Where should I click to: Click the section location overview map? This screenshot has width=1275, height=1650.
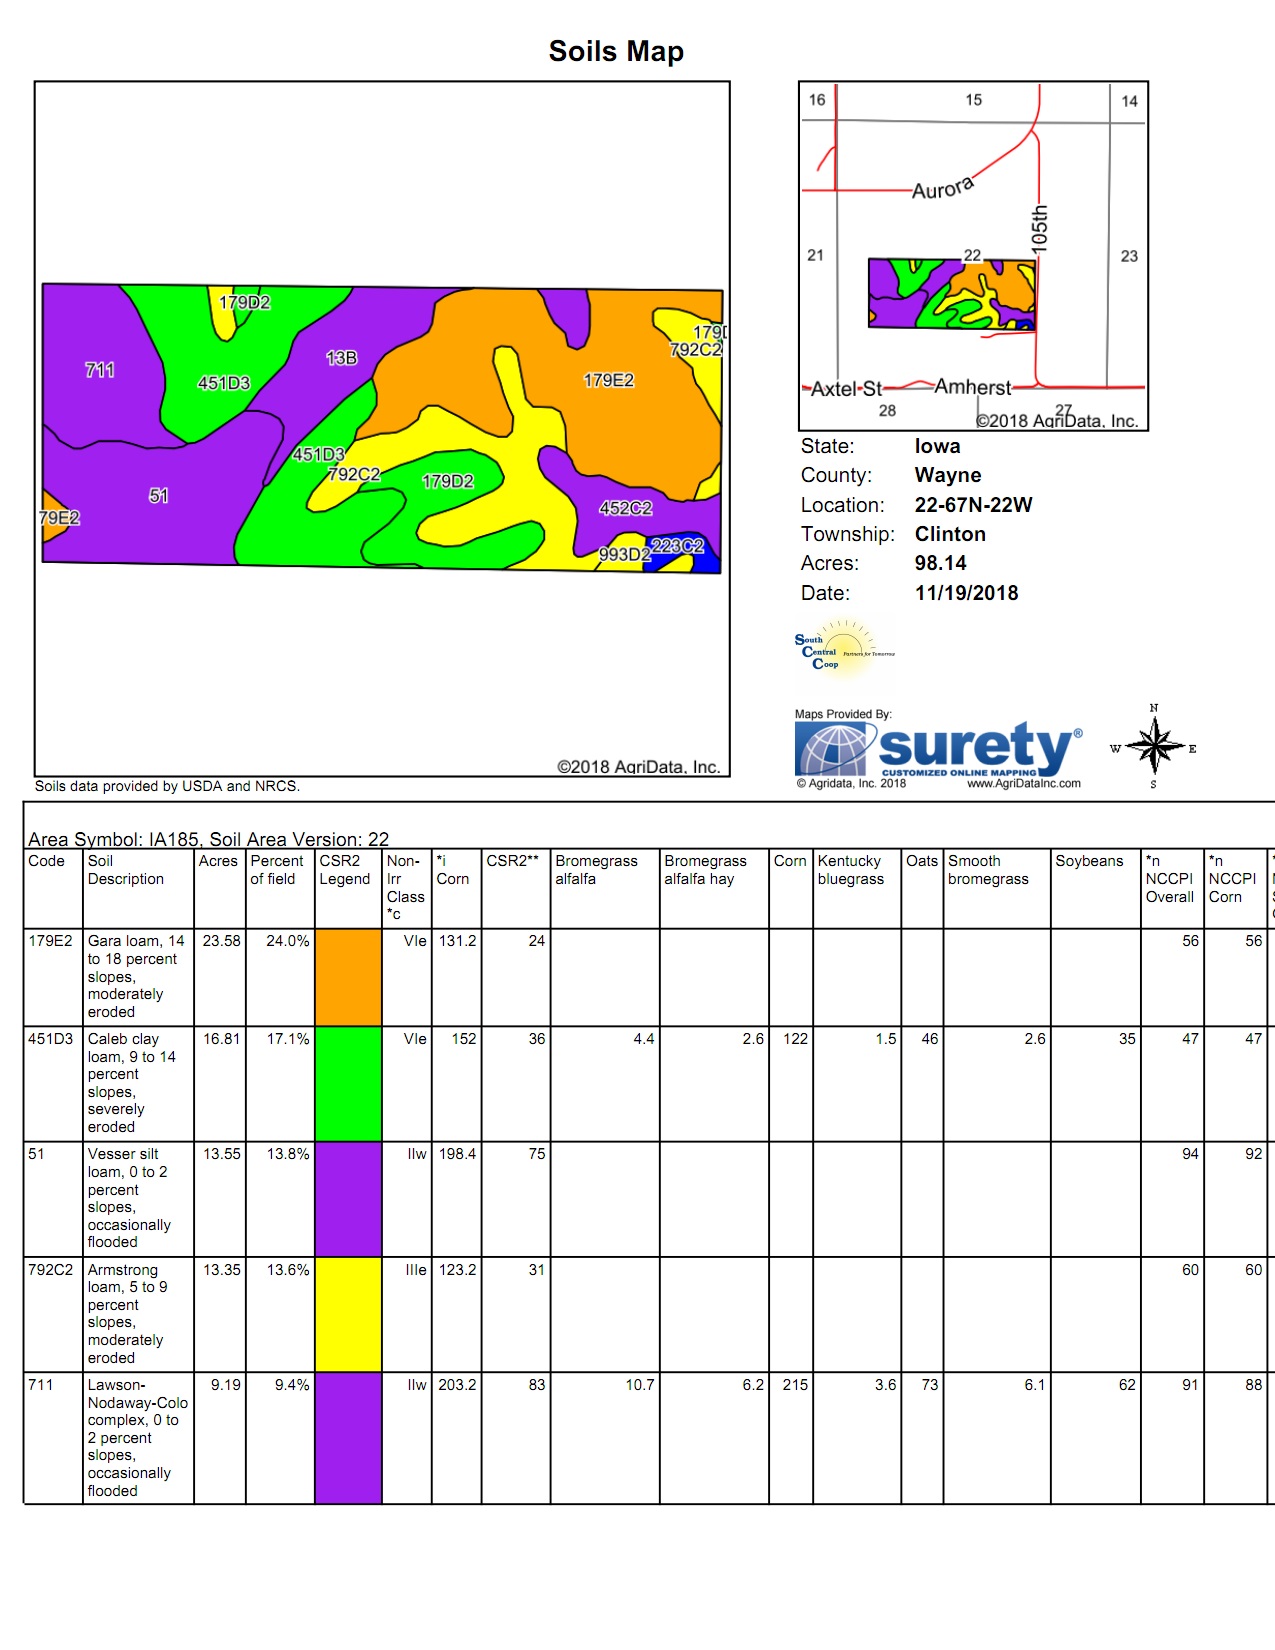(973, 256)
